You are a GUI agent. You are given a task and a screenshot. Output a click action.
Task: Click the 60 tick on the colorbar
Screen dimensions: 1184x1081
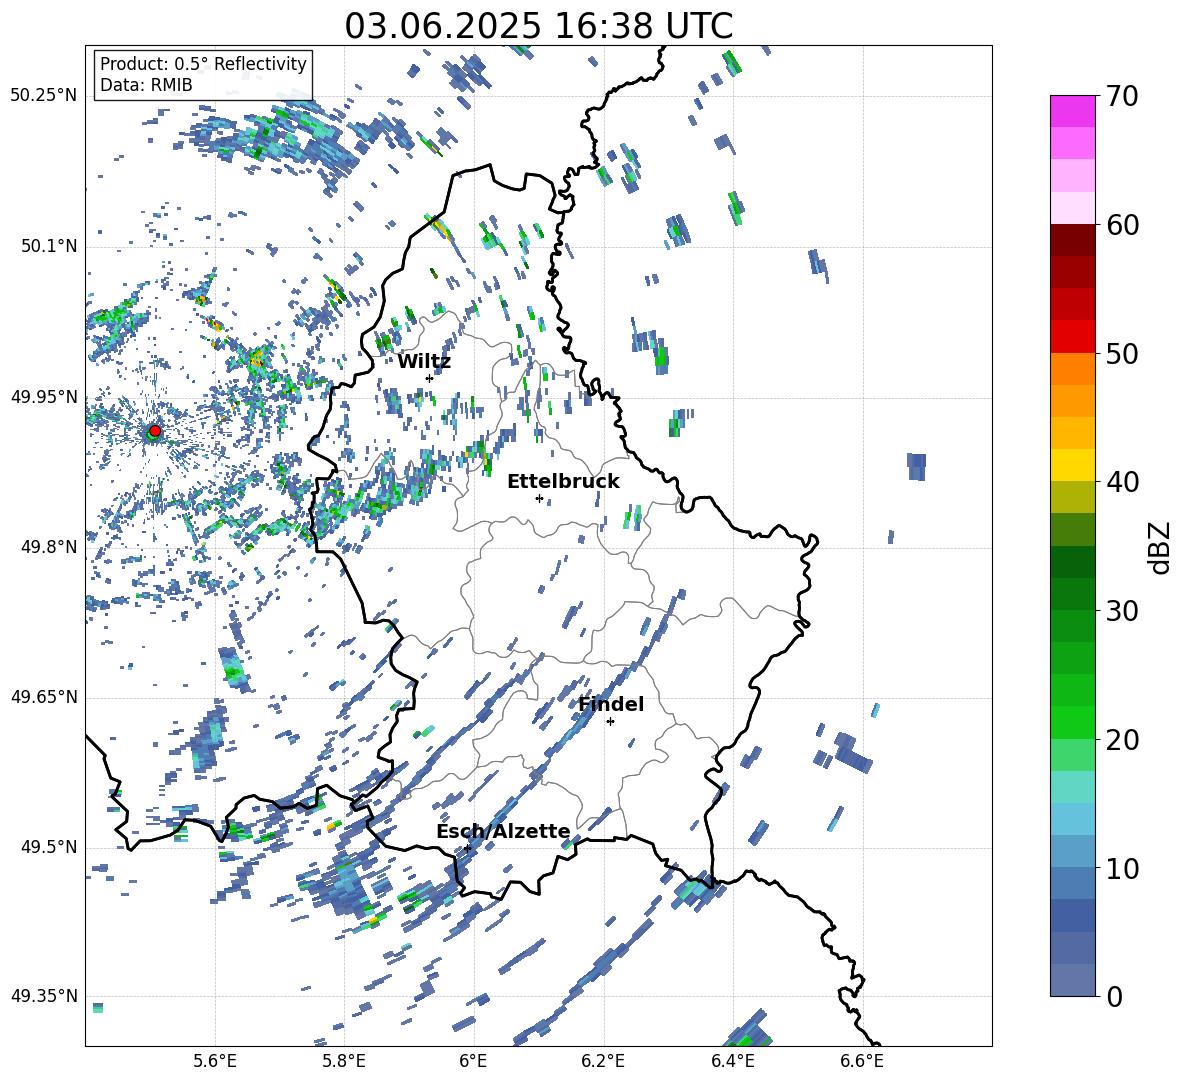point(1121,225)
